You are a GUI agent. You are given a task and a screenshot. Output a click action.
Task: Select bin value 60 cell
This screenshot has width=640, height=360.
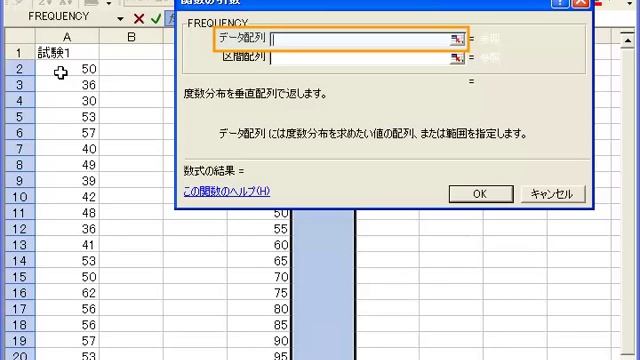(x=259, y=245)
